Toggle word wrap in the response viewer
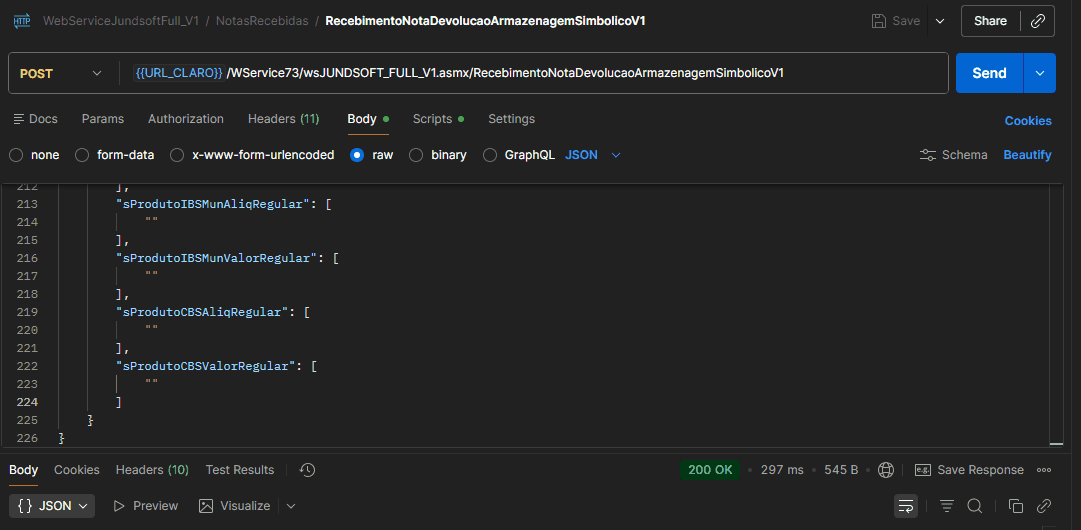This screenshot has height=530, width=1081. (x=906, y=506)
